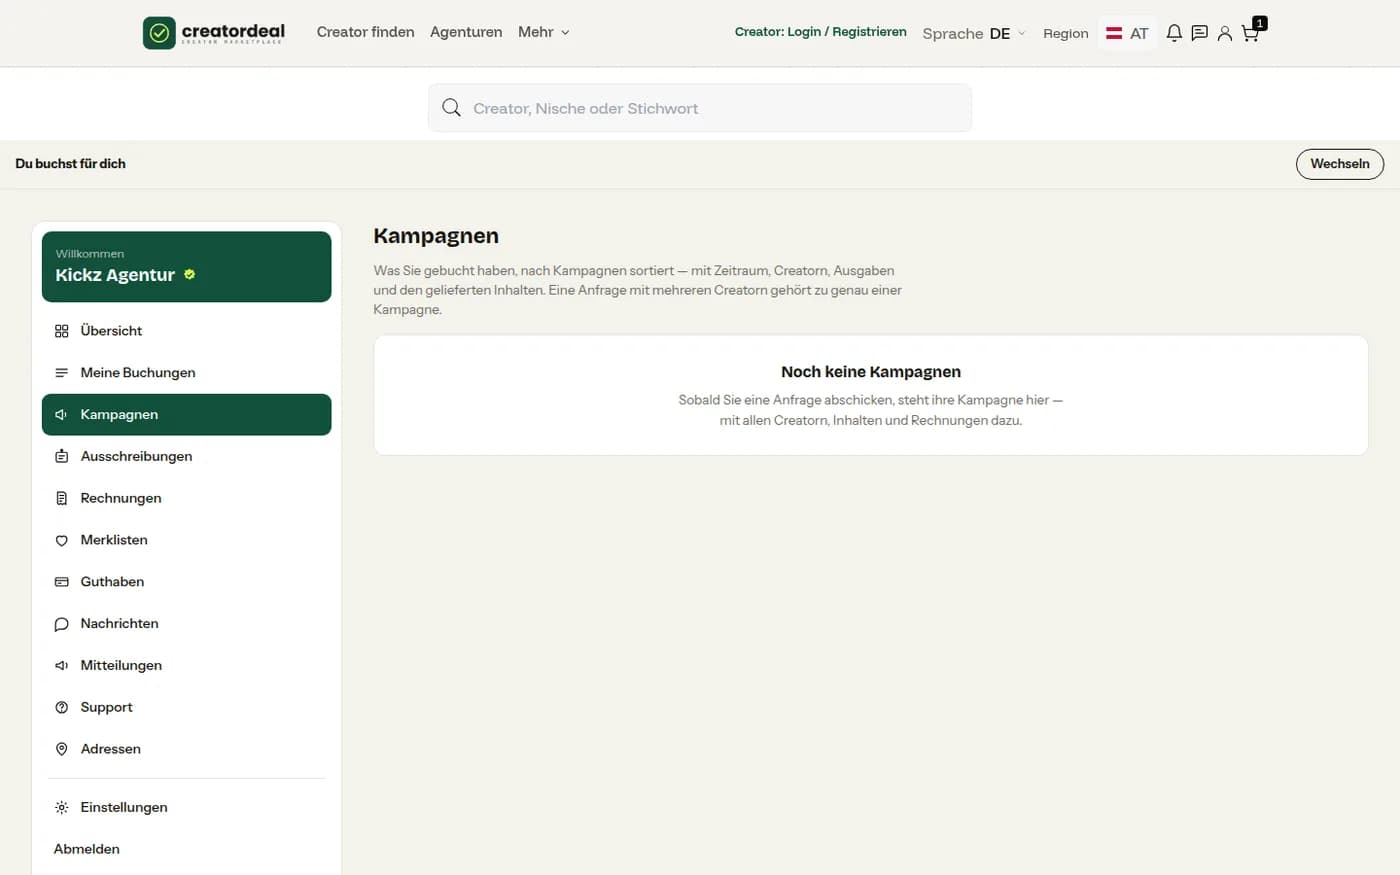
Task: Click the Übersicht grid icon
Action: point(61,331)
